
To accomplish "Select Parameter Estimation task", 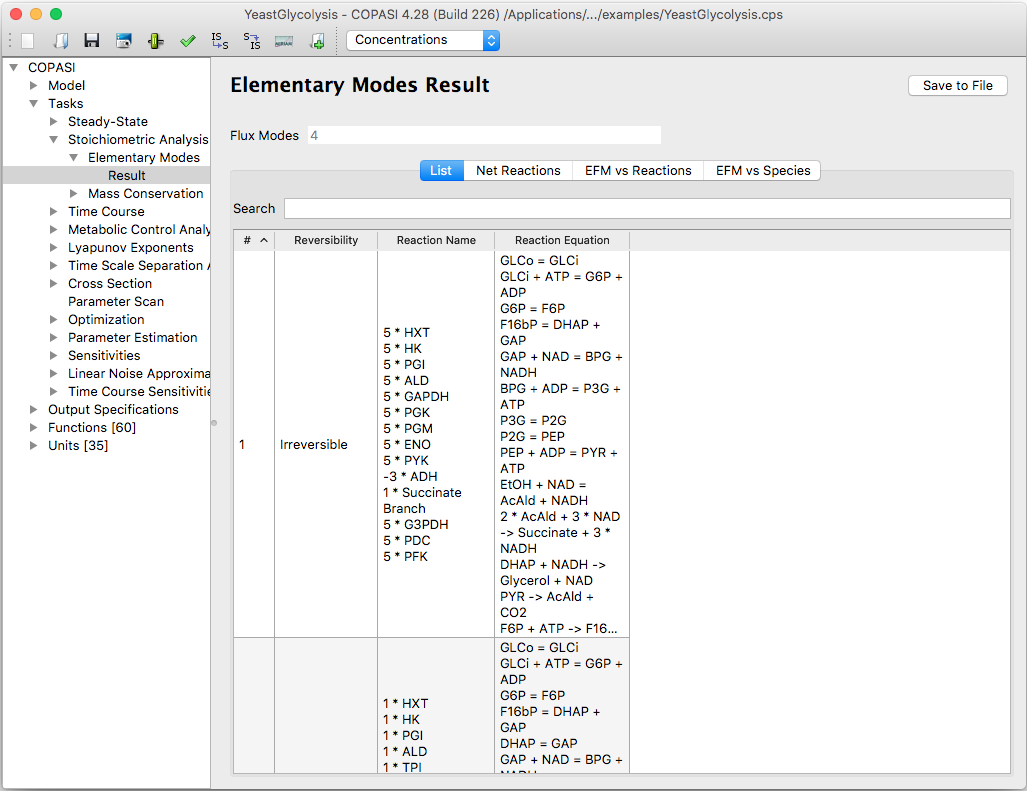I will [x=132, y=337].
